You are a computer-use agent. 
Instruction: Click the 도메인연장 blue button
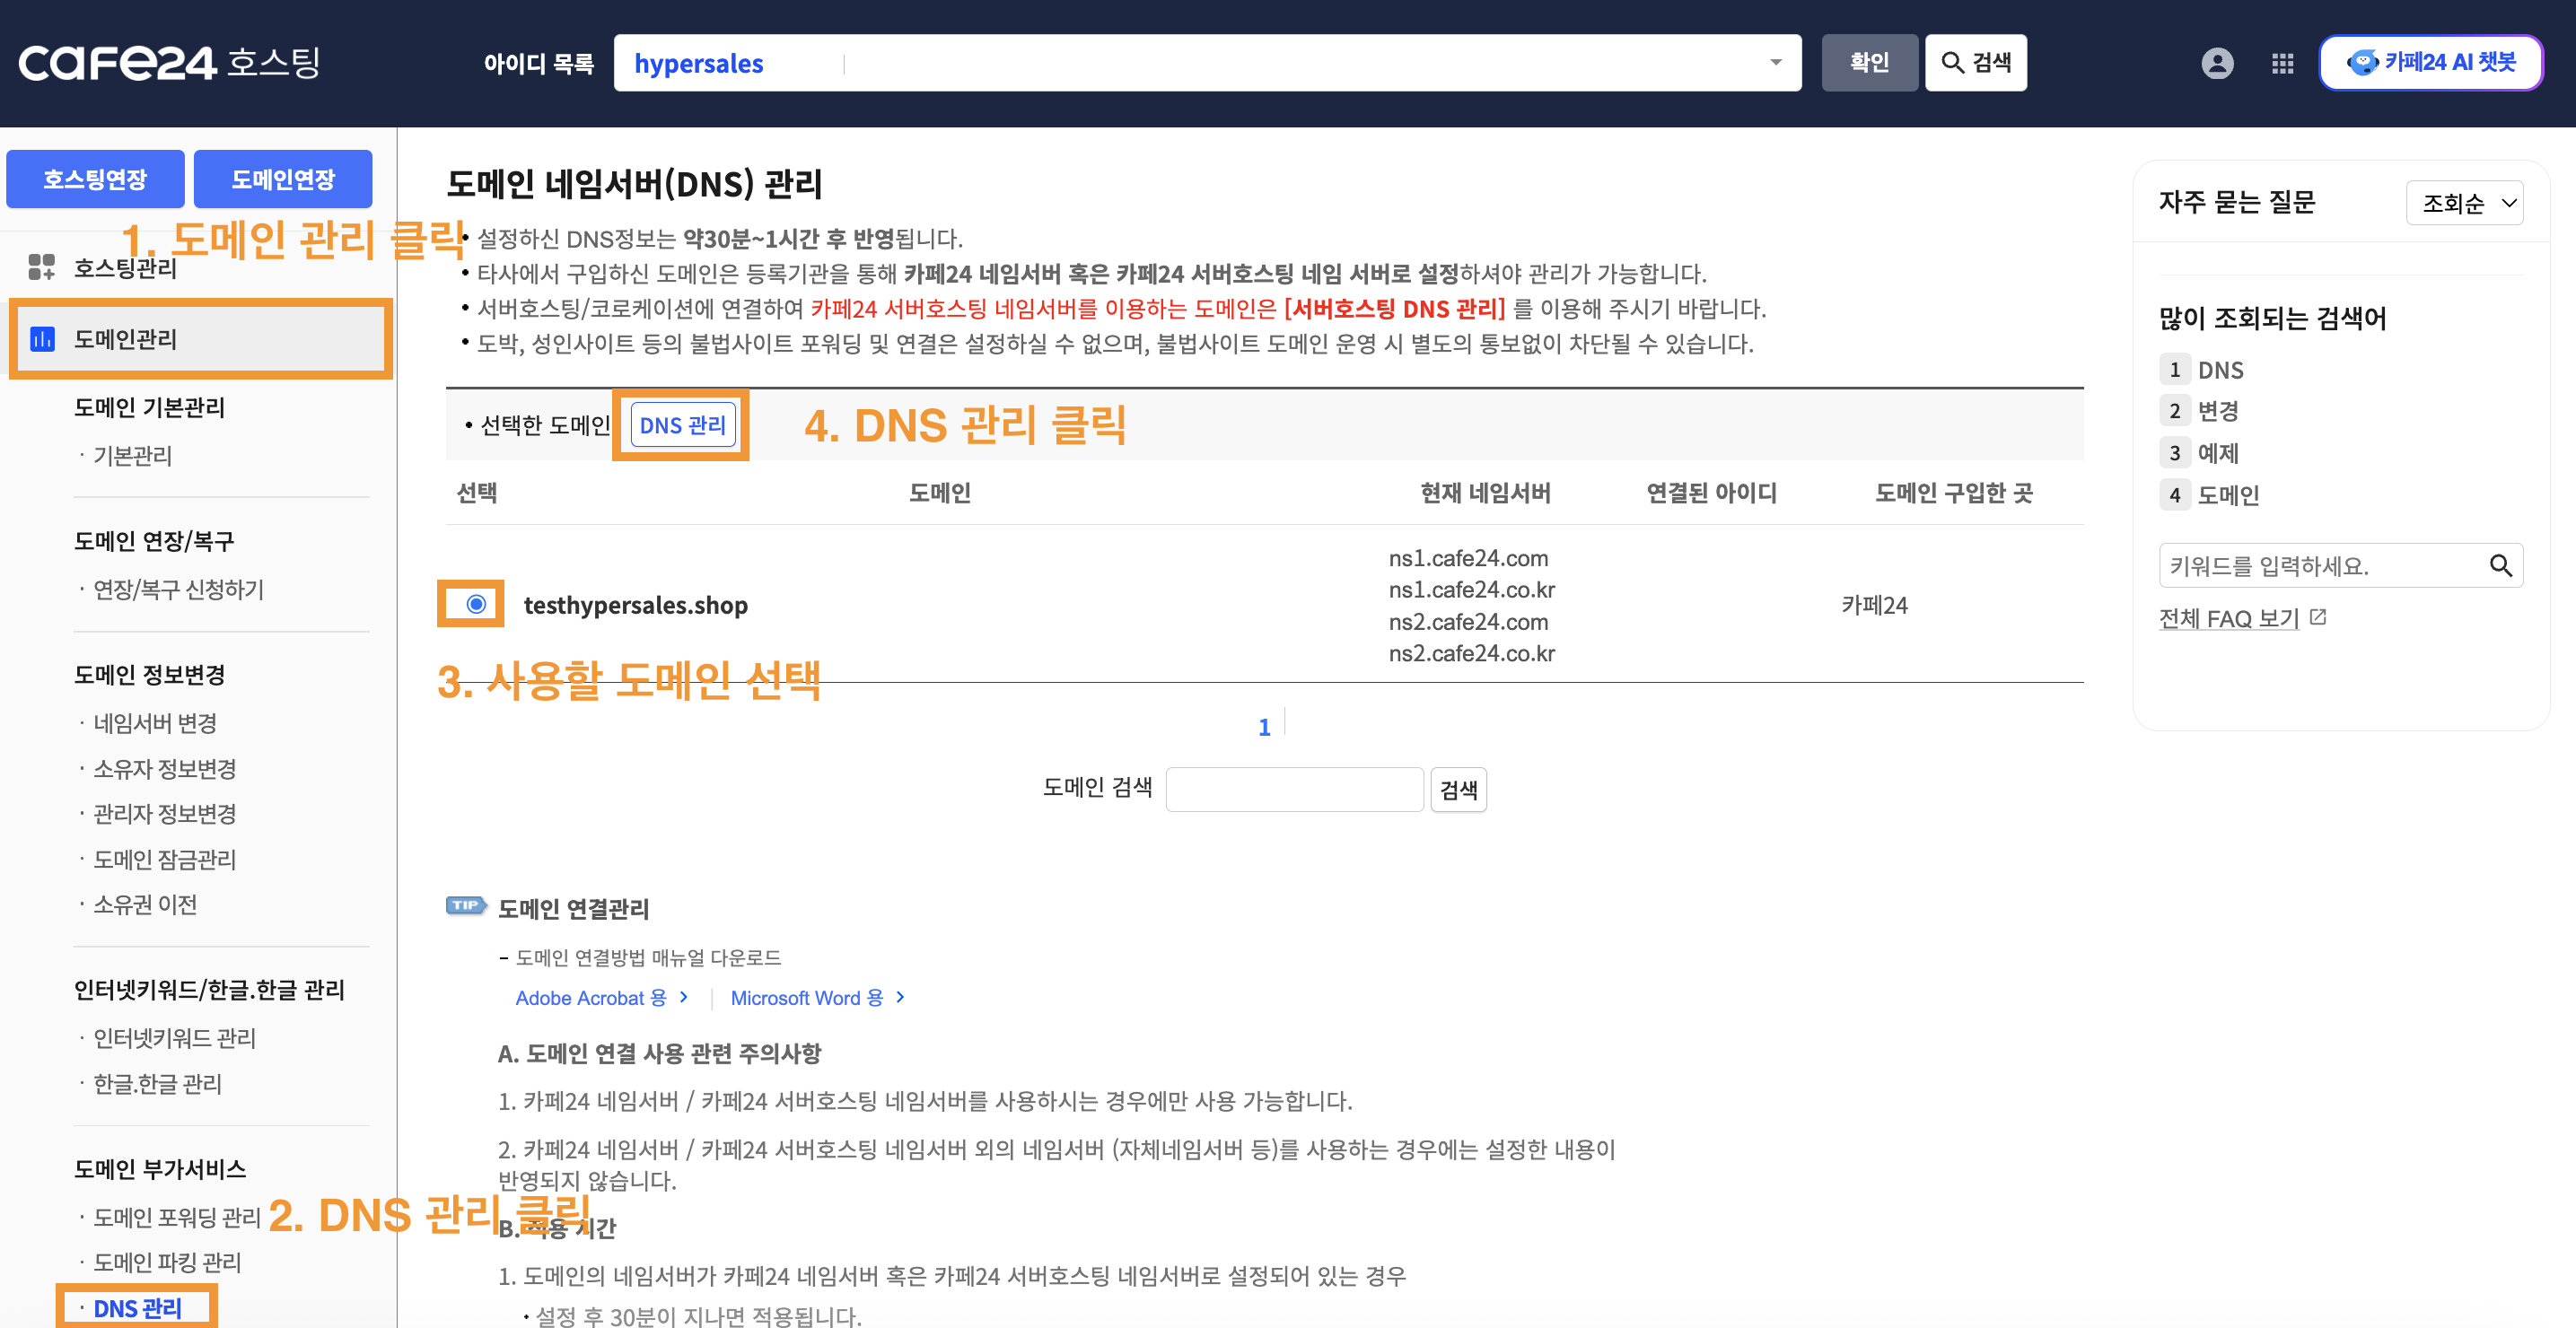tap(283, 179)
